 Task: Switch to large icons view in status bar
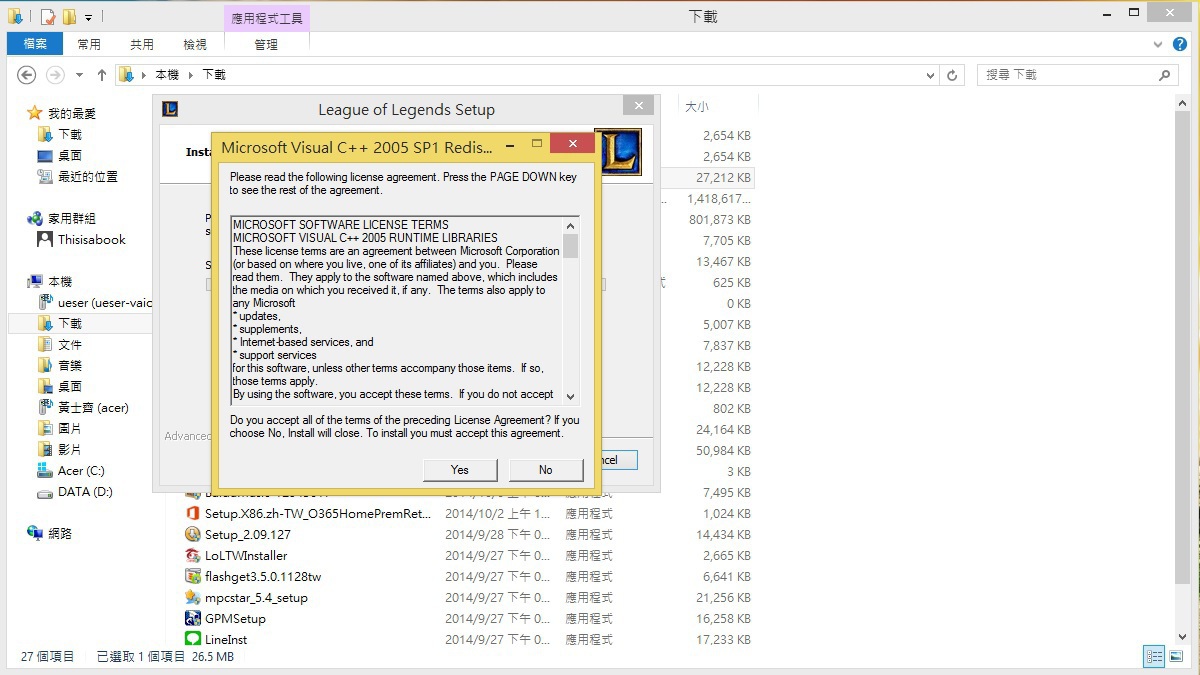[1176, 657]
